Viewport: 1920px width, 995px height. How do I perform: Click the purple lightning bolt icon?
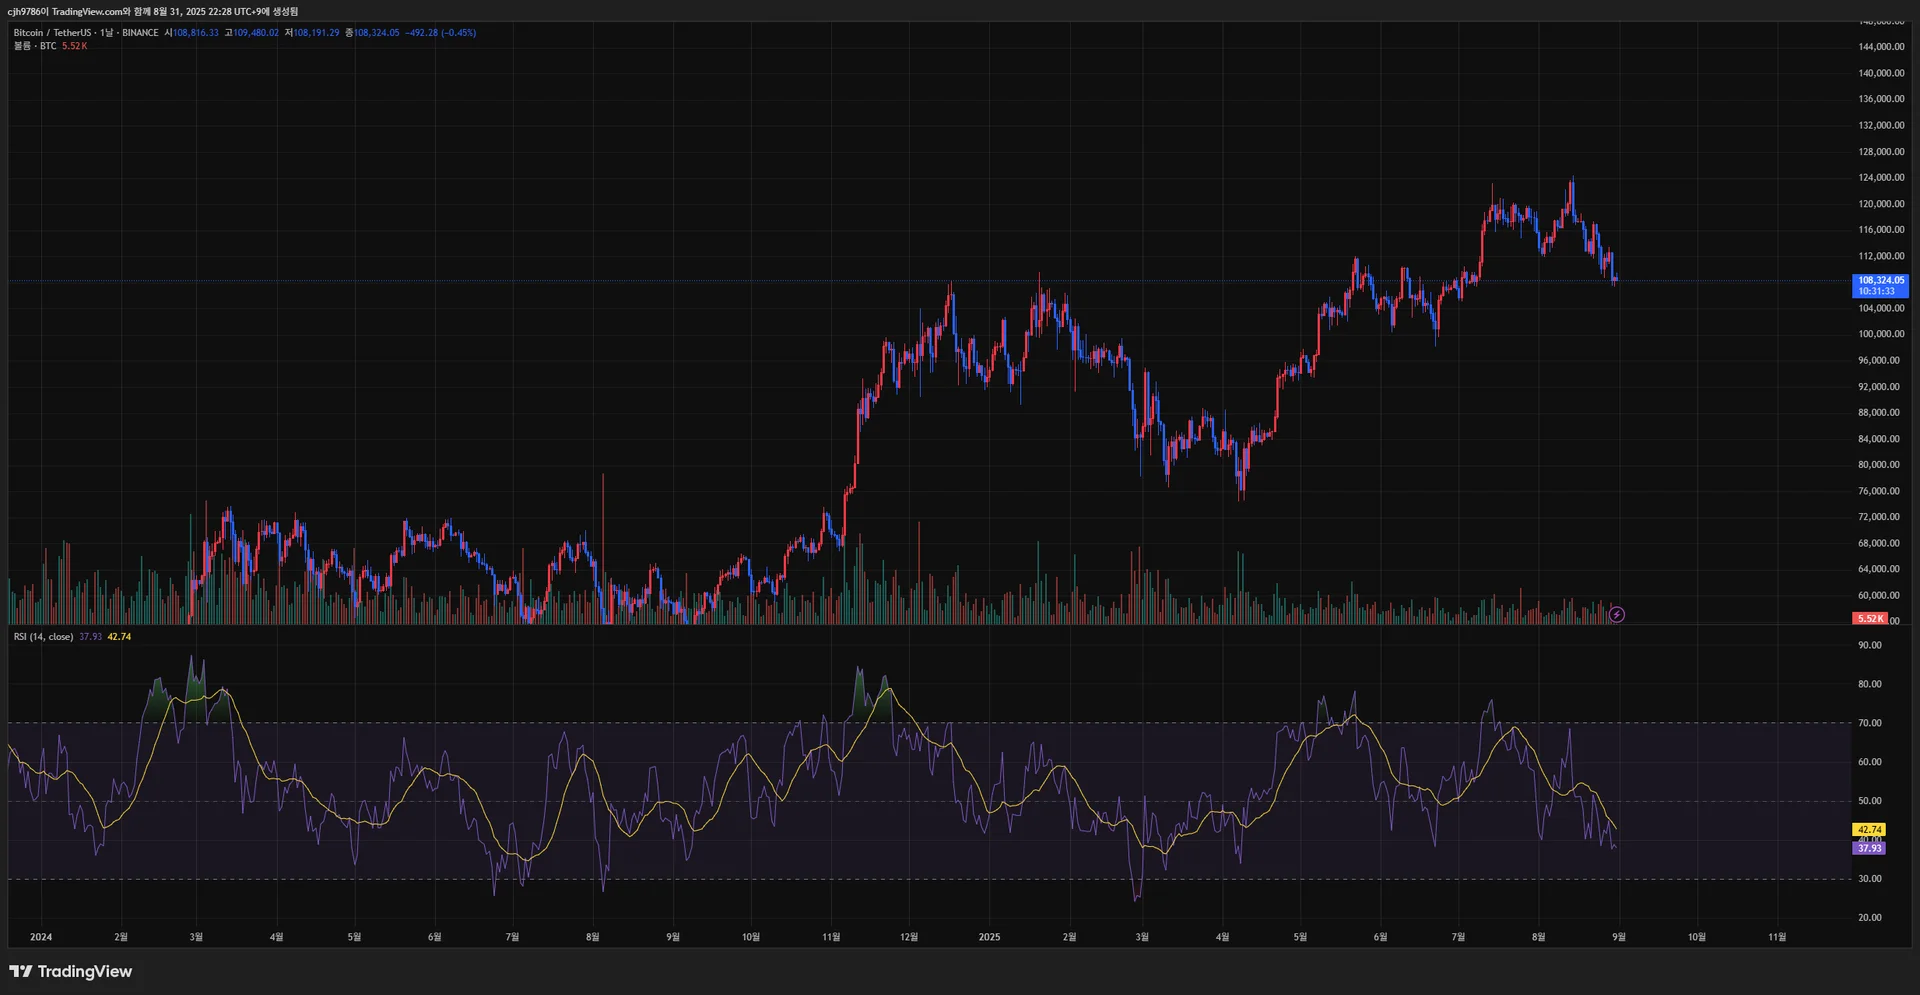point(1617,615)
